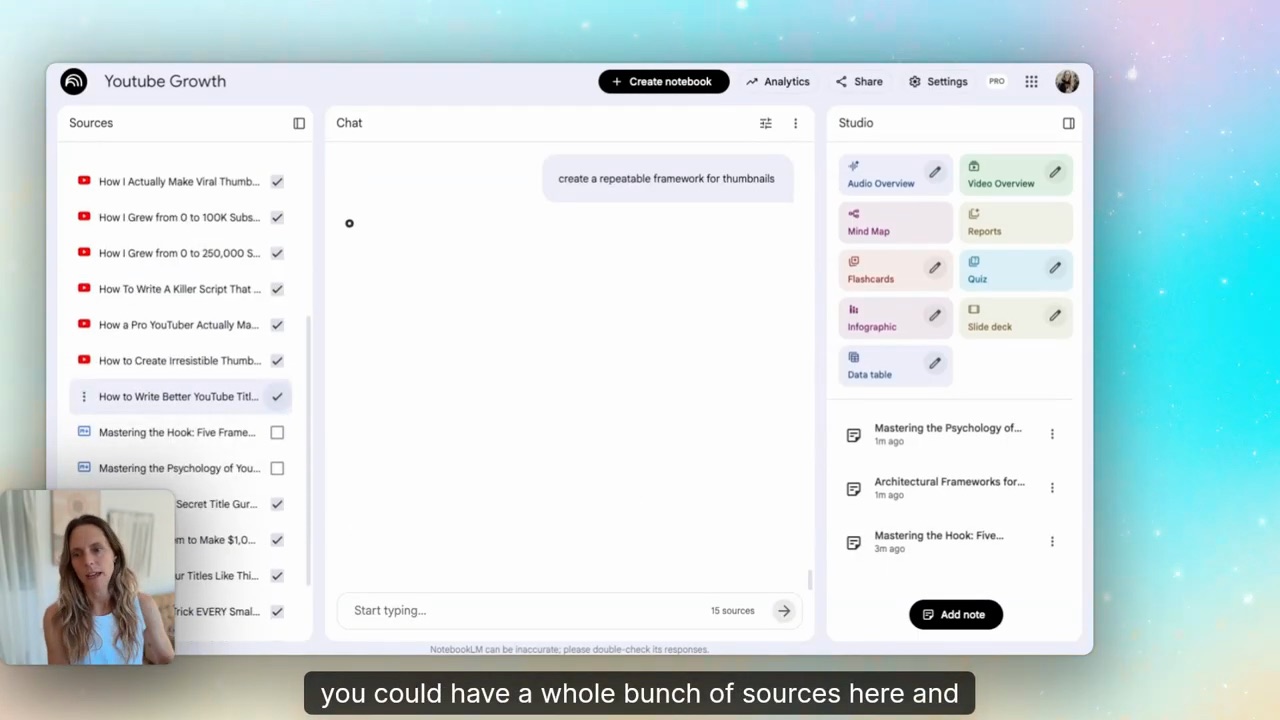This screenshot has width=1280, height=720.
Task: Click markdown icon of Mastering the Hook source
Action: coord(84,432)
